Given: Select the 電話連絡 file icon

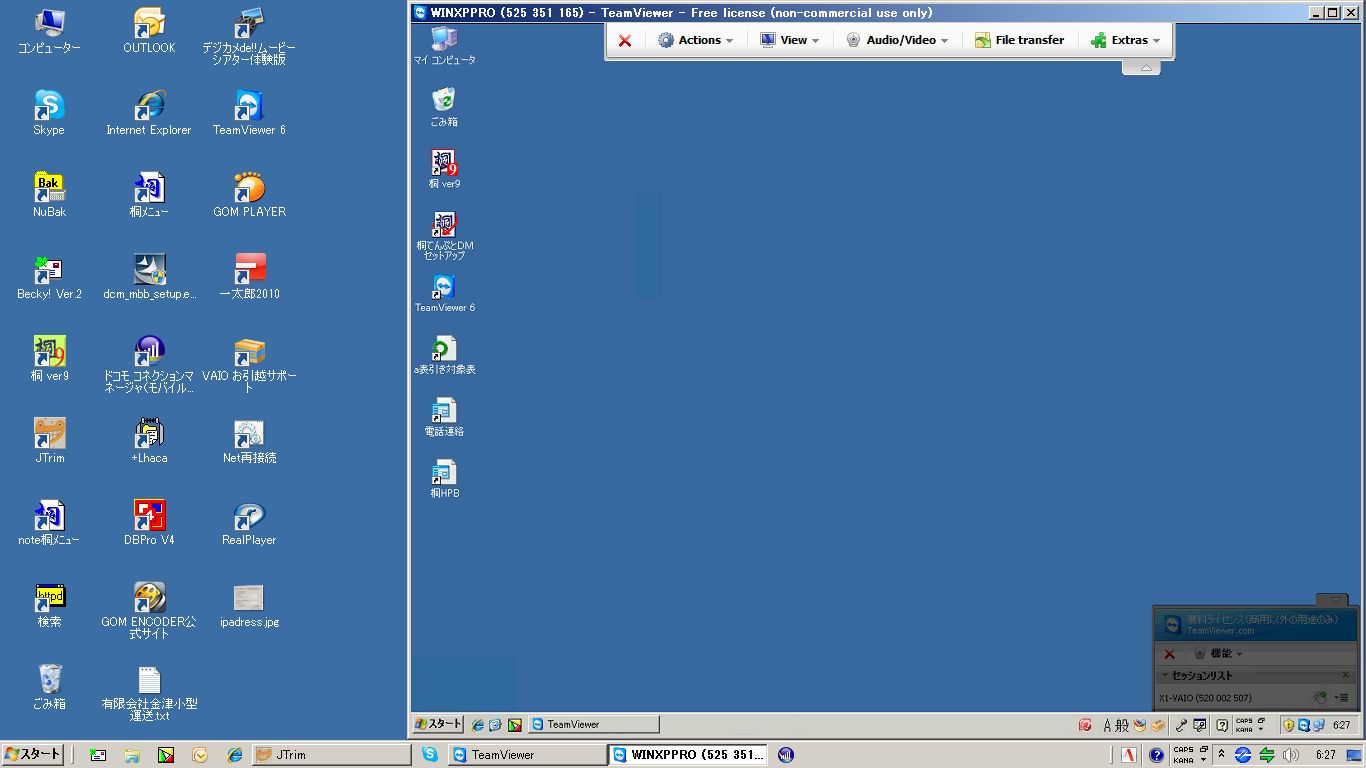Looking at the screenshot, I should [x=444, y=417].
